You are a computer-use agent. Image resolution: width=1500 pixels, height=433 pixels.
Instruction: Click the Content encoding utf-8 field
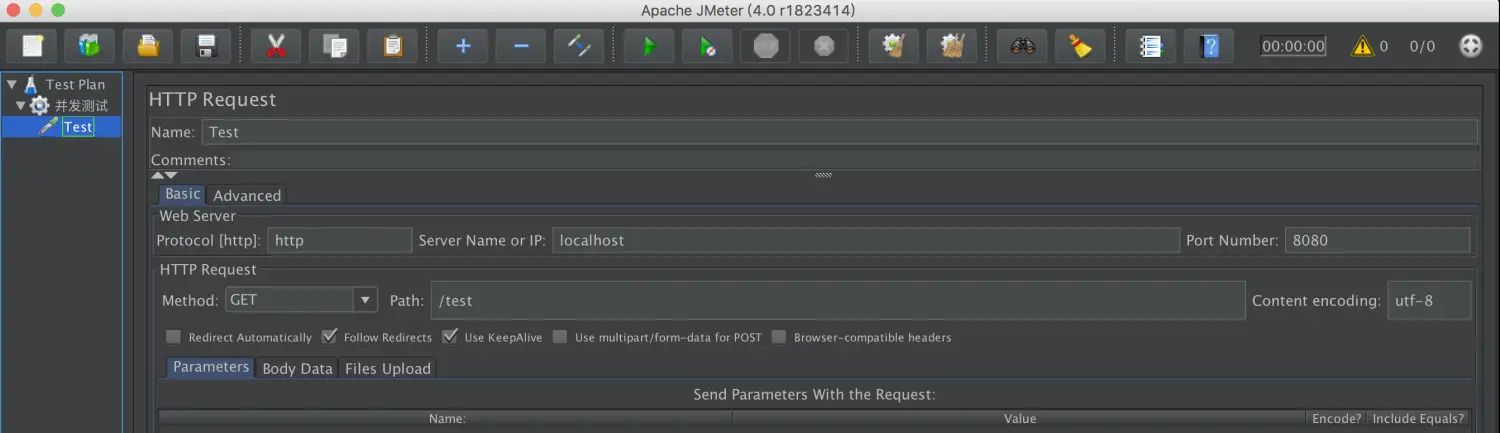pyautogui.click(x=1429, y=300)
